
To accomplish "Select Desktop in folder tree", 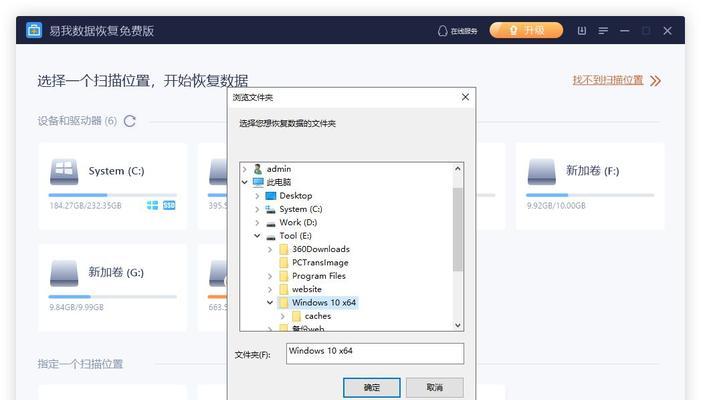I will coord(296,196).
